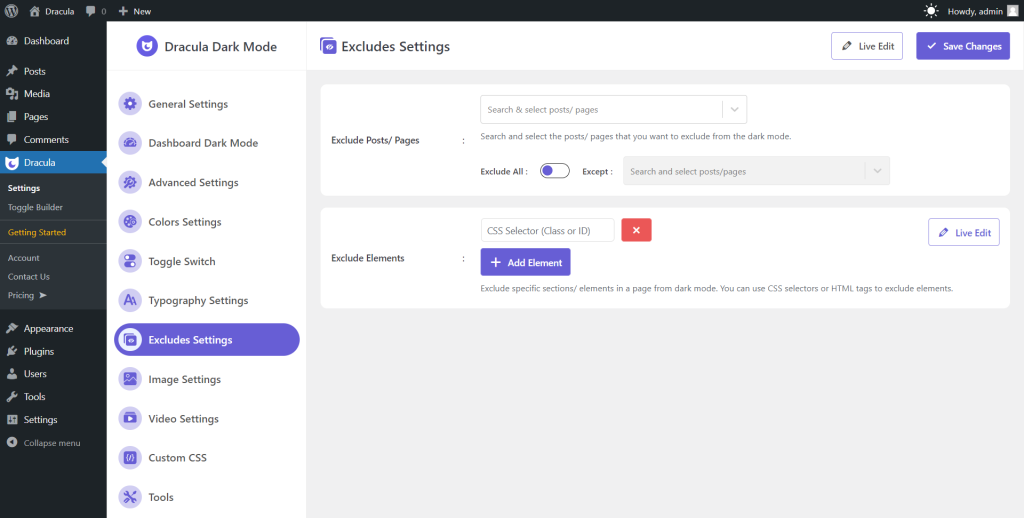Open General Settings tab
The width and height of the screenshot is (1024, 518).
coord(206,104)
